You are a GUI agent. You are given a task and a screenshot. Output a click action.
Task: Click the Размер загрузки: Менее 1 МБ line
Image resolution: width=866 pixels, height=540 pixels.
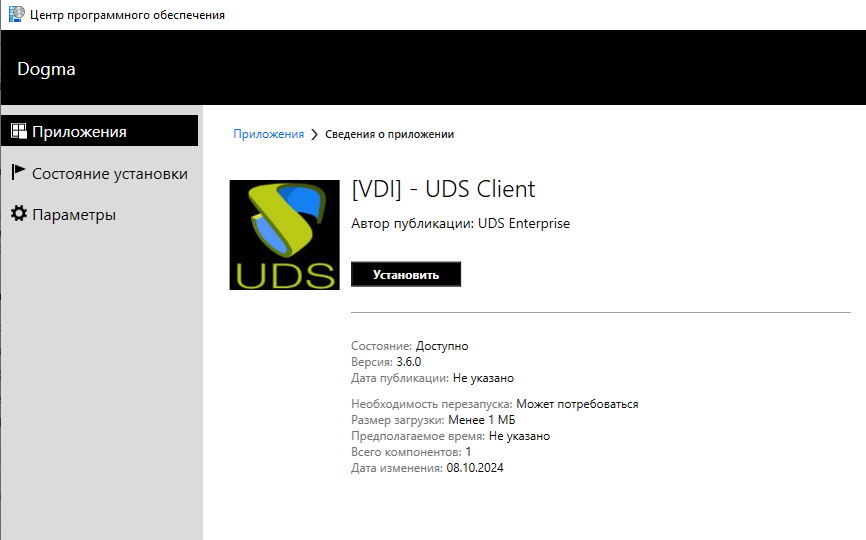click(433, 420)
